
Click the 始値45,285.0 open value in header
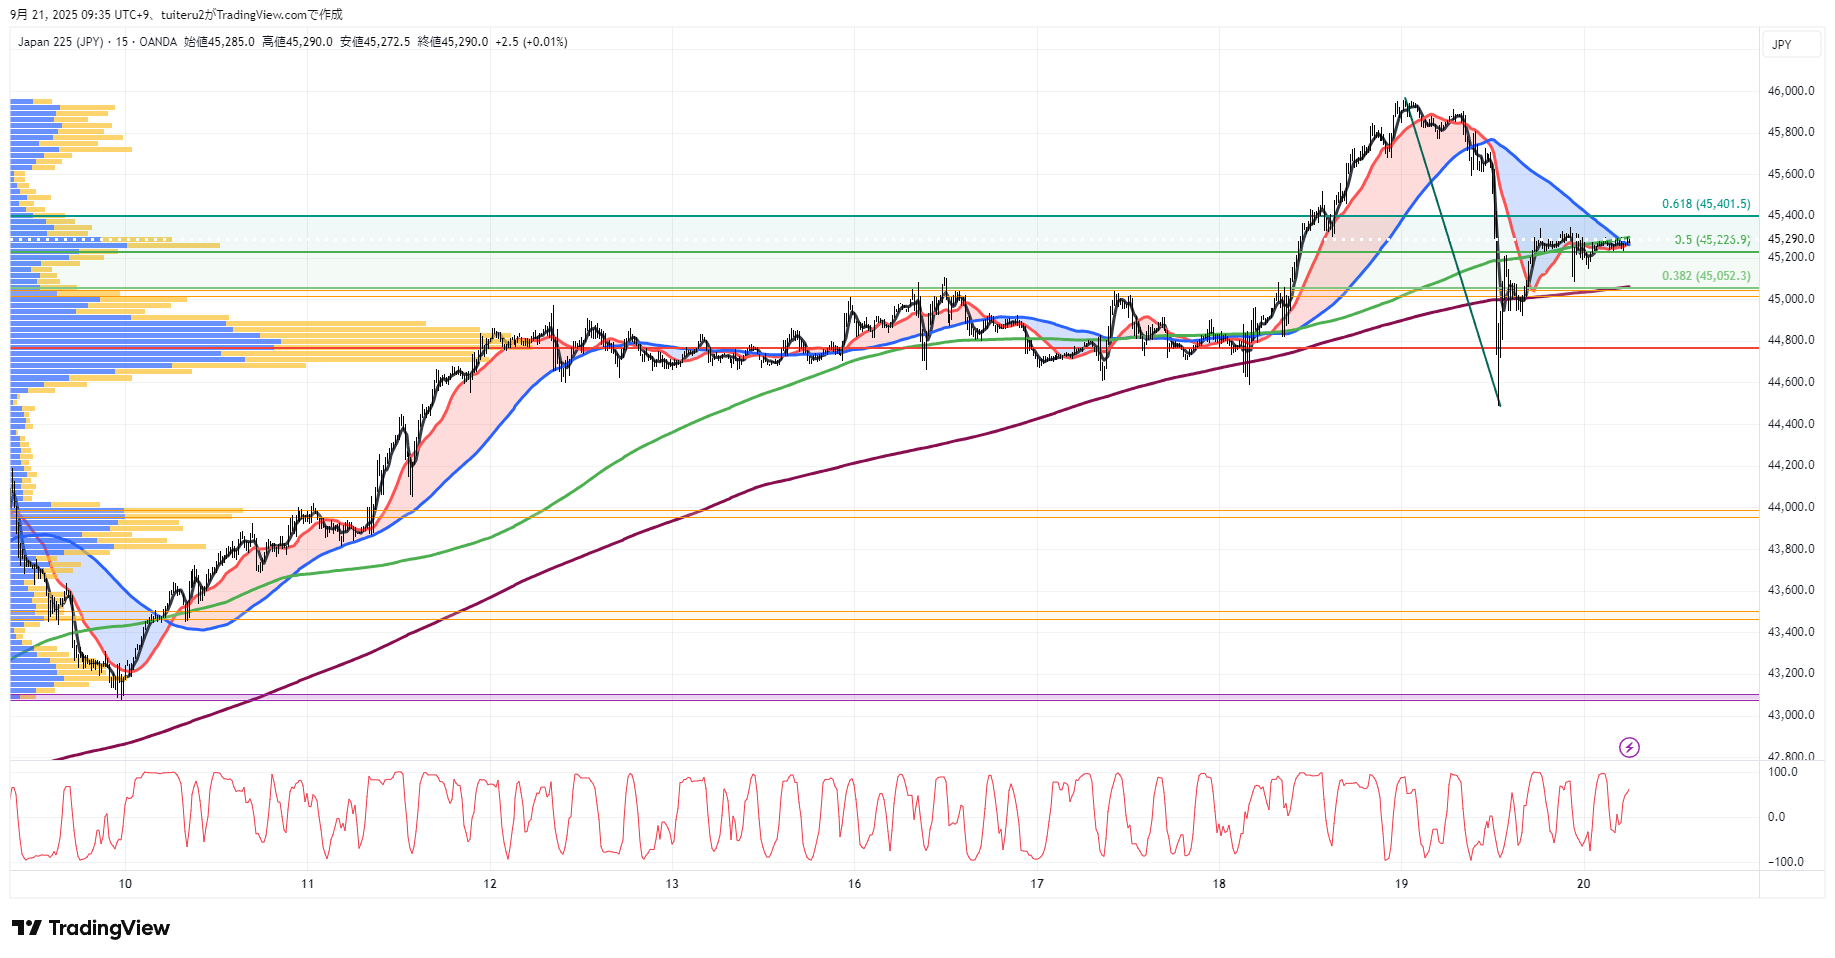click(x=219, y=42)
